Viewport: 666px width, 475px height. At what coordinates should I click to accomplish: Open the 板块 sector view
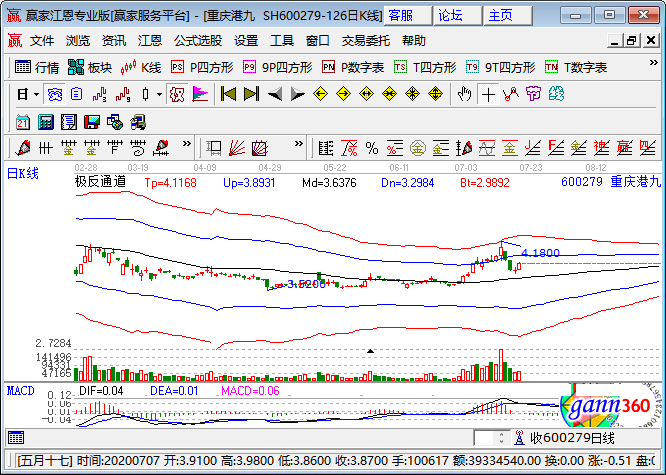click(x=89, y=67)
